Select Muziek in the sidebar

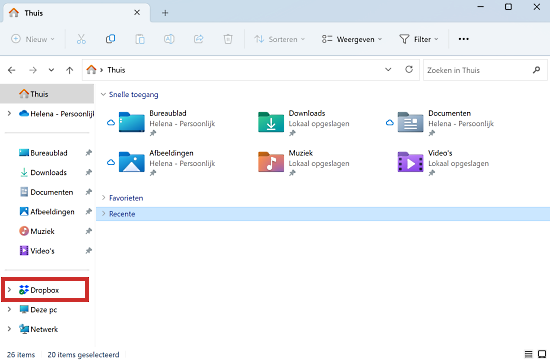(x=37, y=231)
